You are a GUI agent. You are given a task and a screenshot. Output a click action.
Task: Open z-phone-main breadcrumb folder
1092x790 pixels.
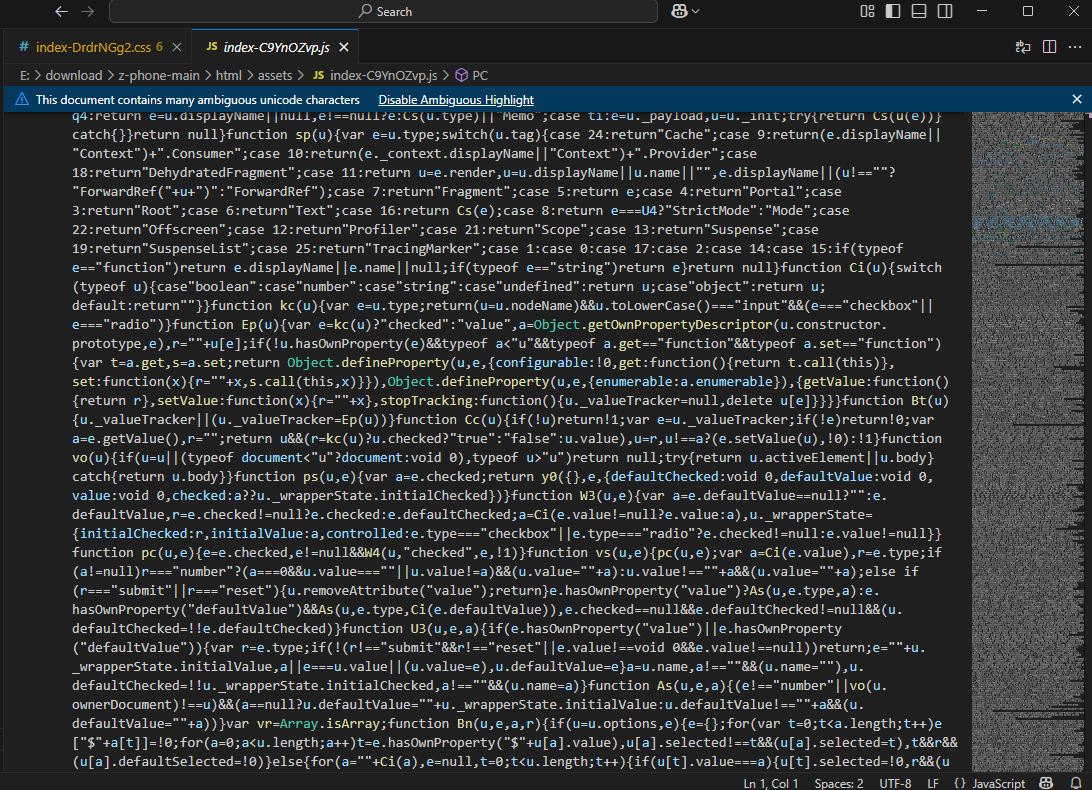click(159, 75)
